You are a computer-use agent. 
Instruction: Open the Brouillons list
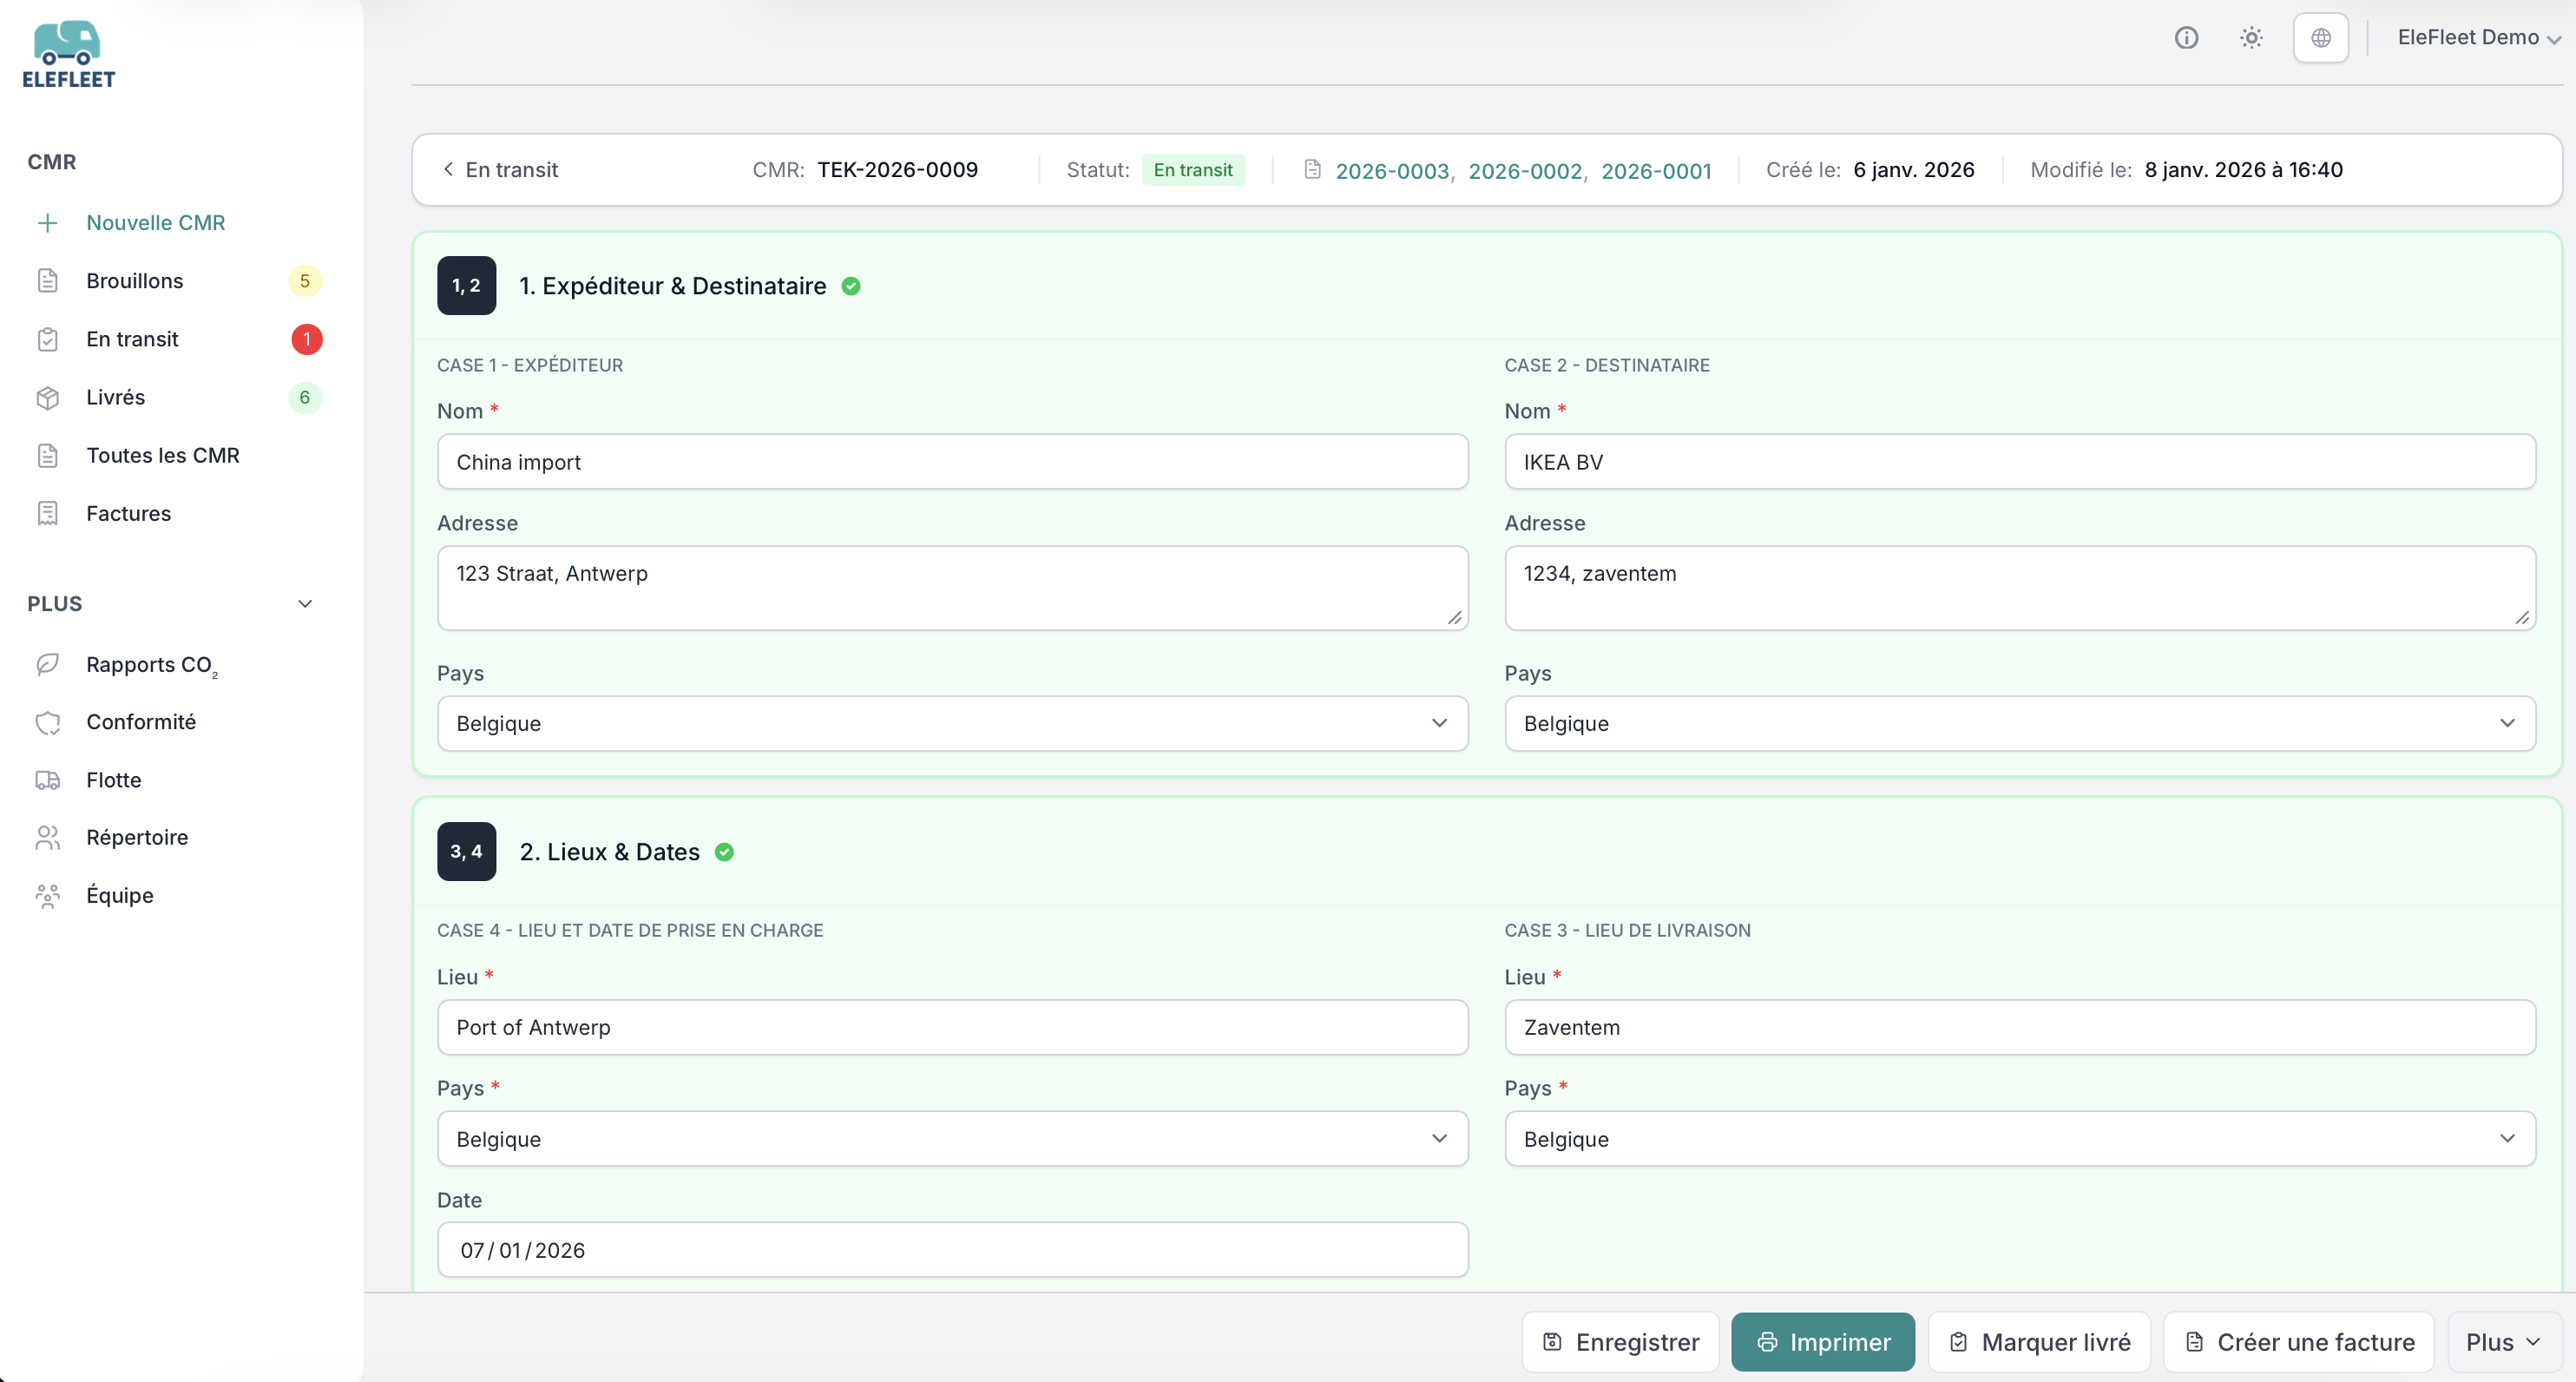134,281
